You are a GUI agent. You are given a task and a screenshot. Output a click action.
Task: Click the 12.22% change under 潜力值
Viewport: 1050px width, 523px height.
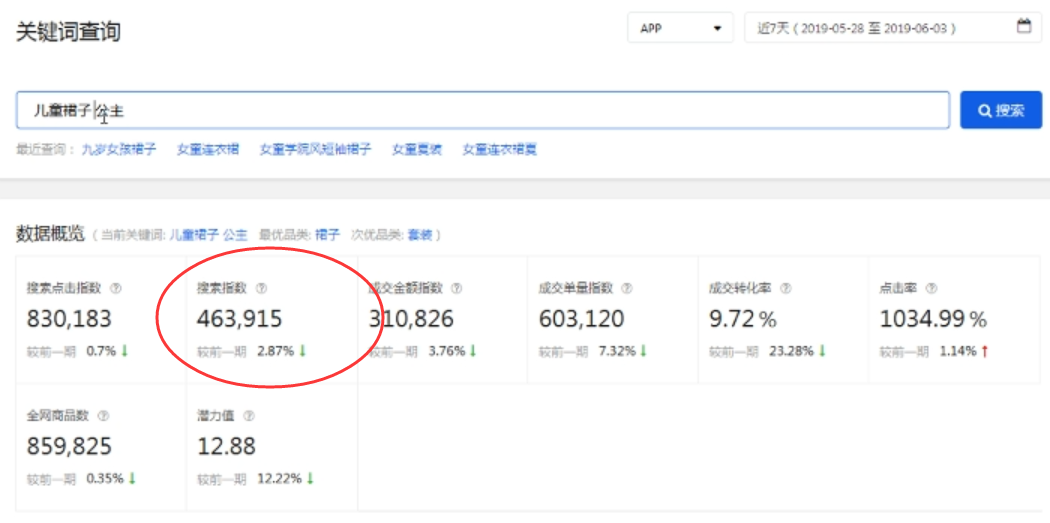(279, 478)
